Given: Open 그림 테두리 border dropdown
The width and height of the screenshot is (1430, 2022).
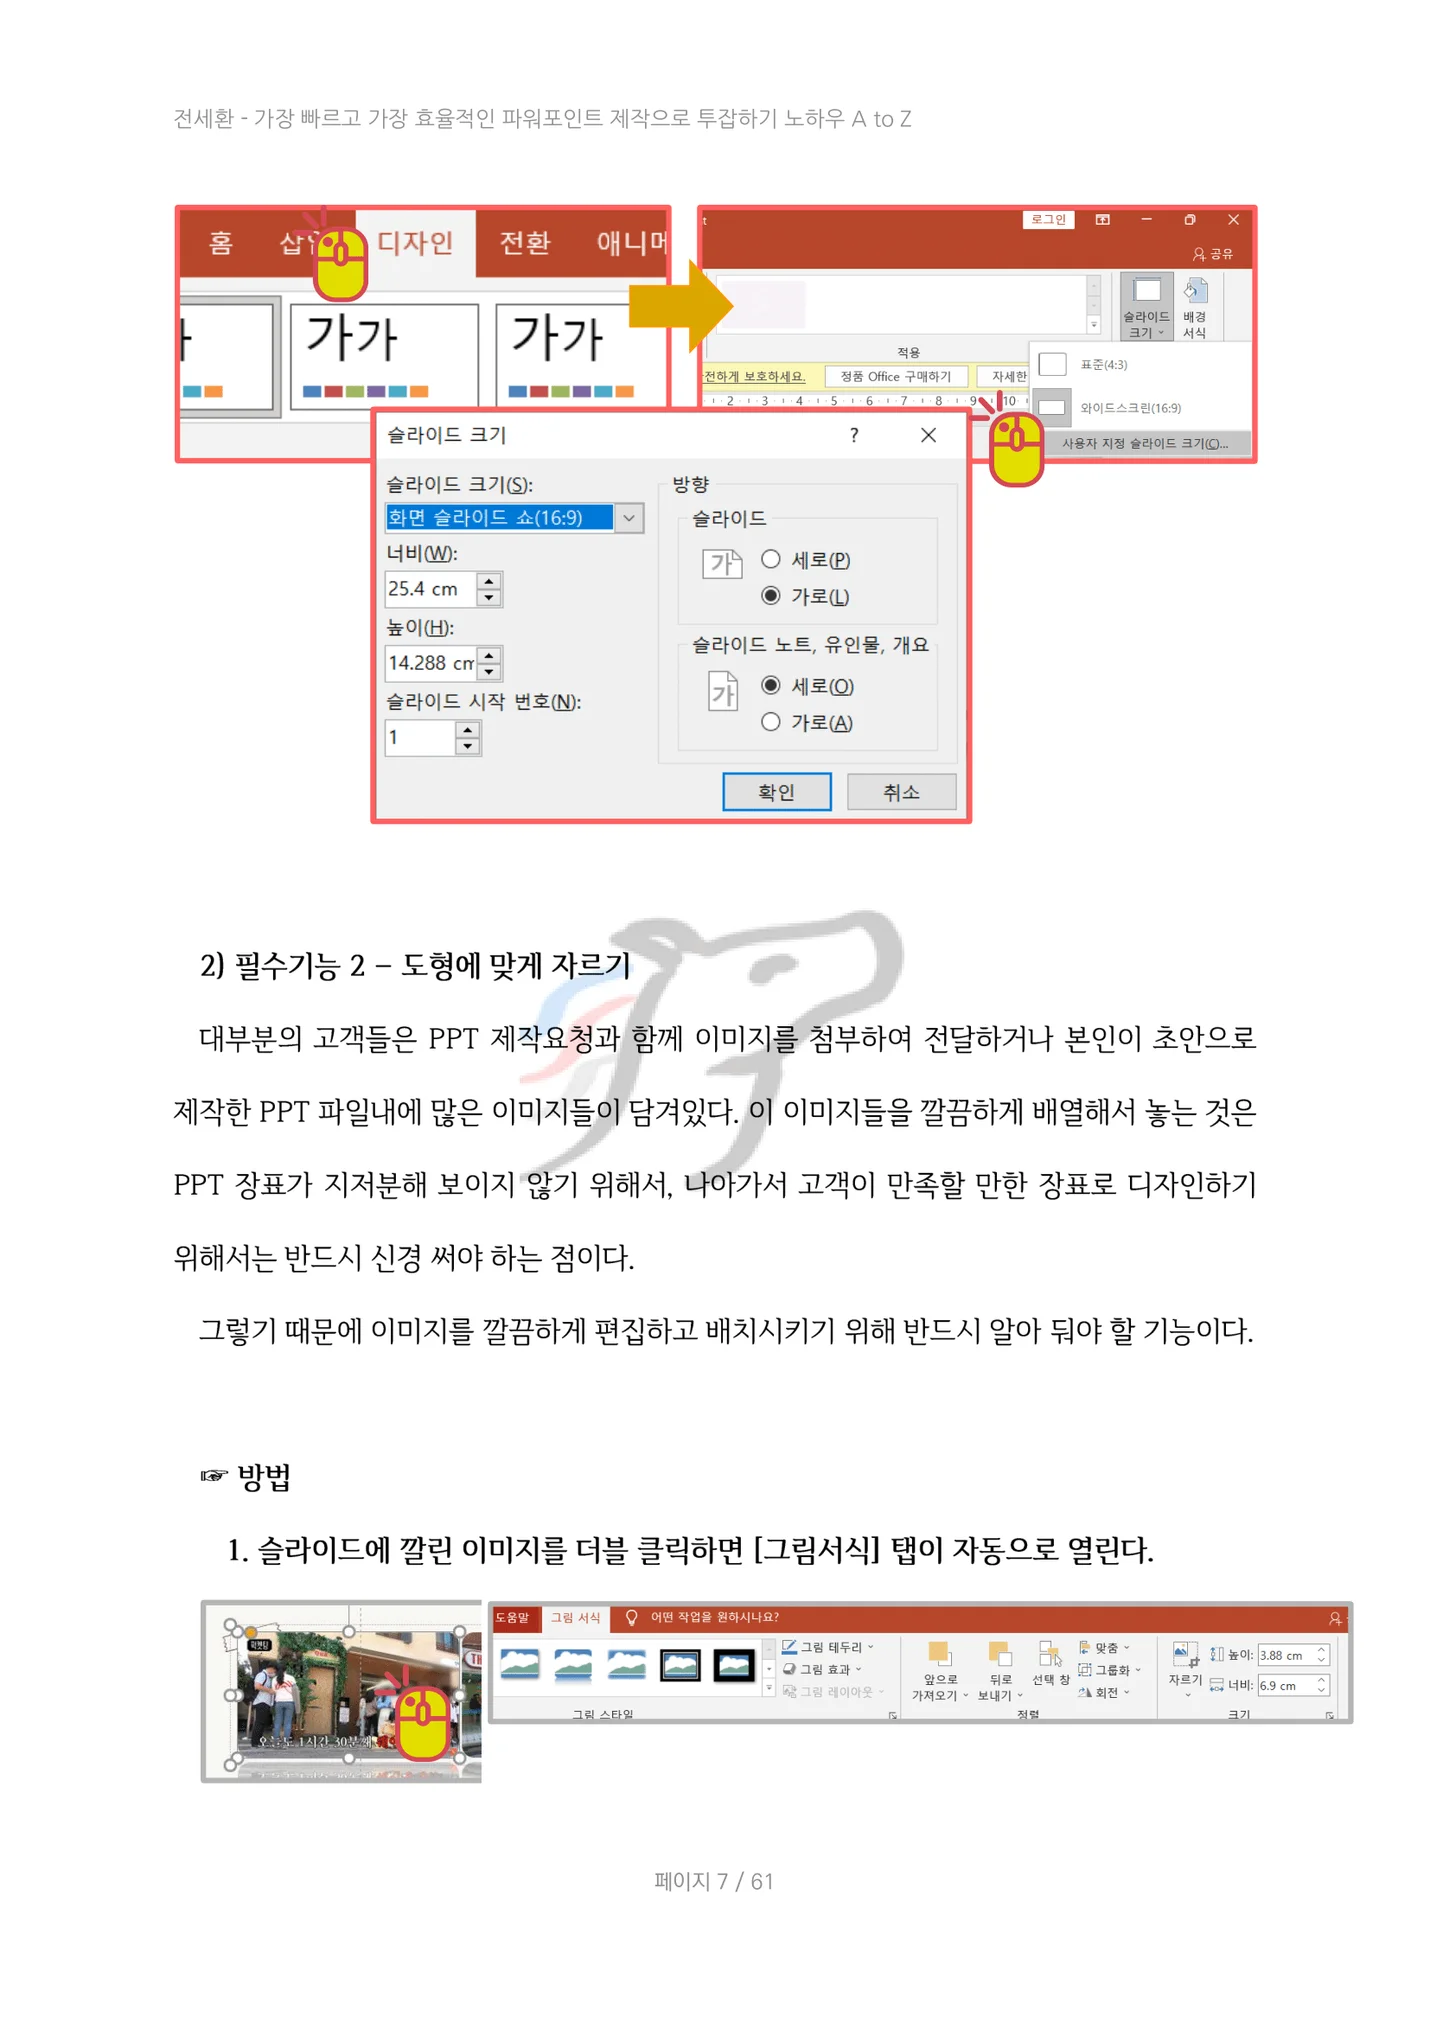Looking at the screenshot, I should [828, 1646].
